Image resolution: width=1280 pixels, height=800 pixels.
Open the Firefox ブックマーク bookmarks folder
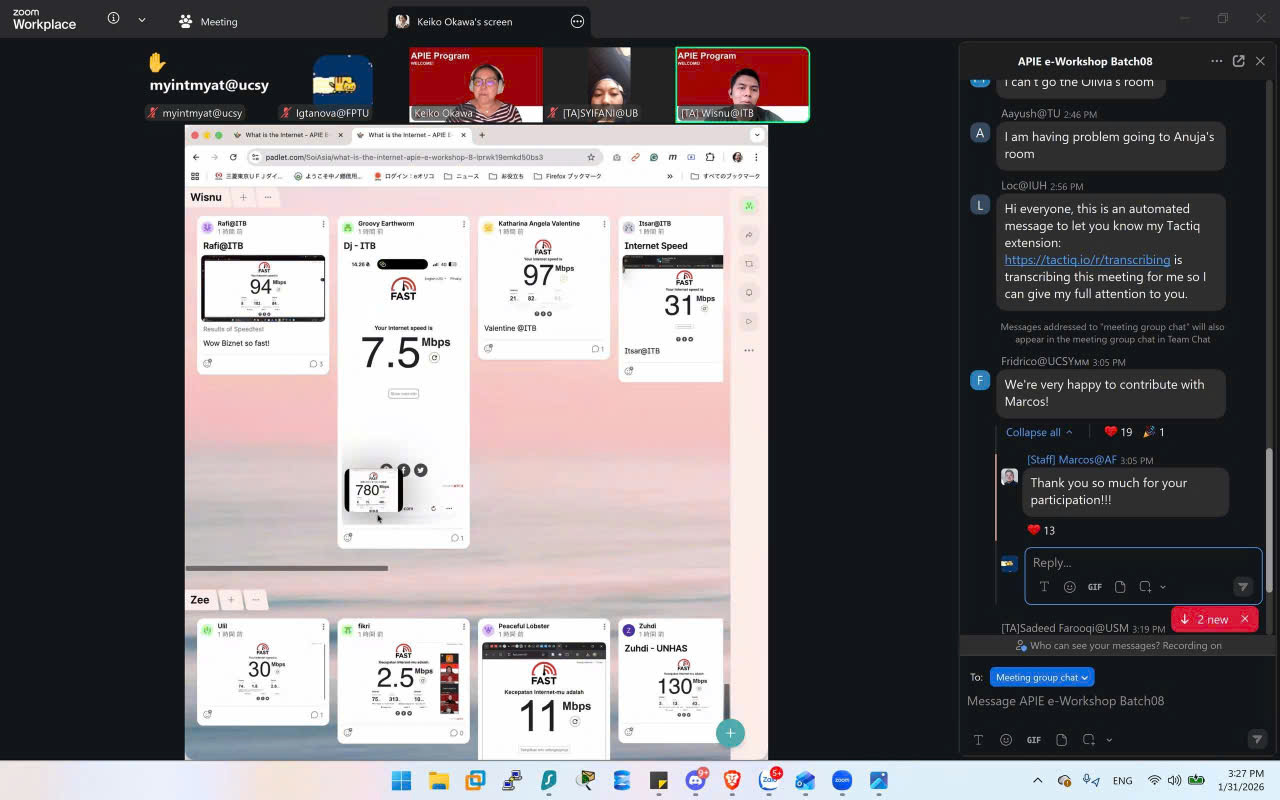pos(567,176)
